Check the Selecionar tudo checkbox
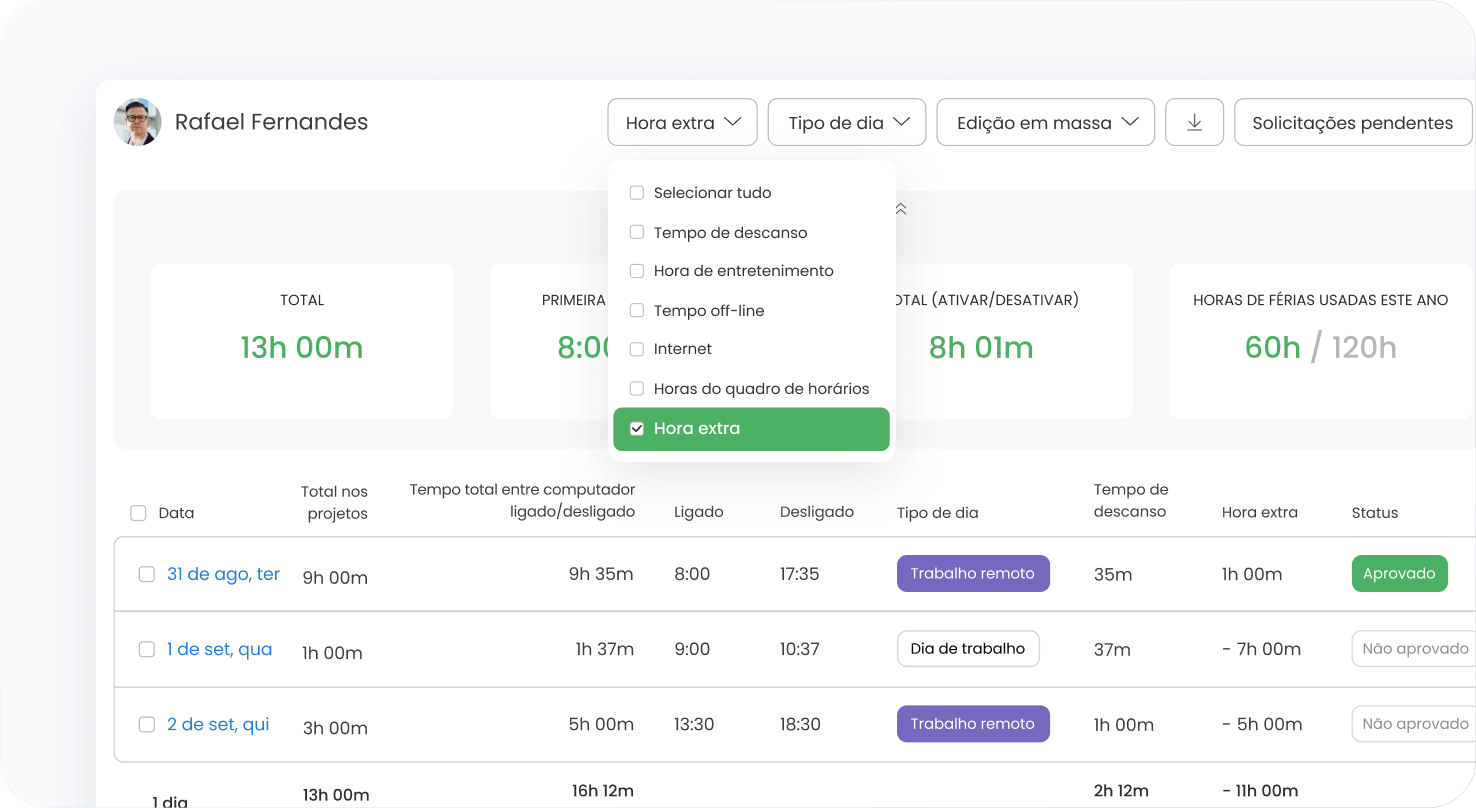1476x808 pixels. 636,193
